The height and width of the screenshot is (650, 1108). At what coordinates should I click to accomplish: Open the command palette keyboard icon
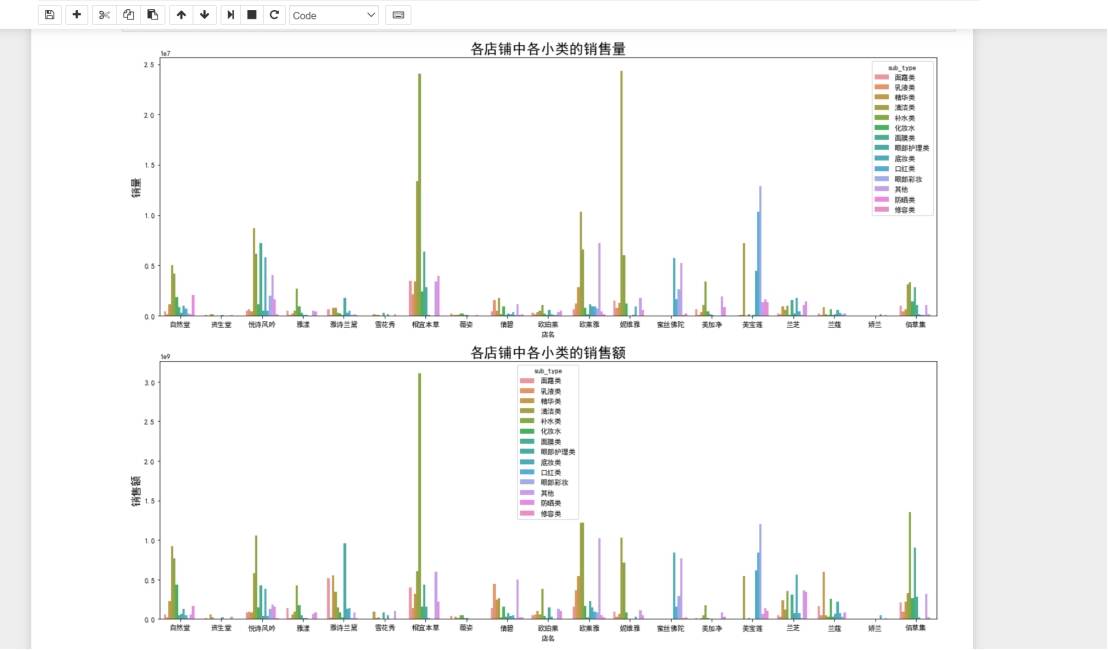399,15
